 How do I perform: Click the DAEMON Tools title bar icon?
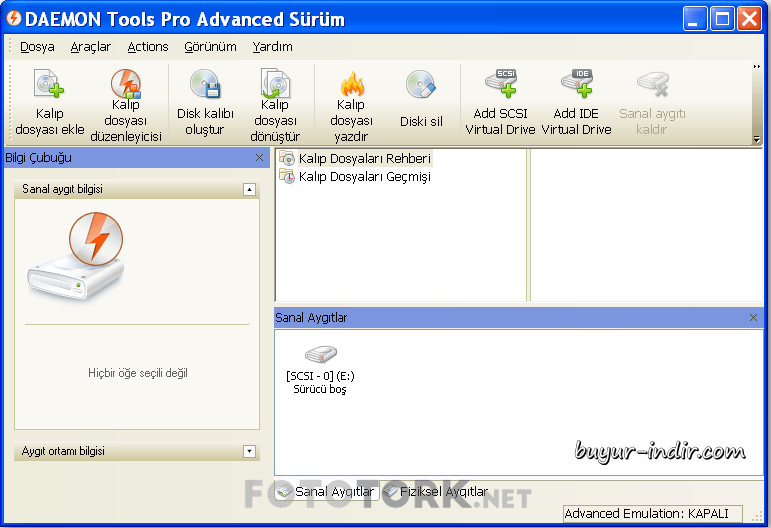pyautogui.click(x=14, y=19)
